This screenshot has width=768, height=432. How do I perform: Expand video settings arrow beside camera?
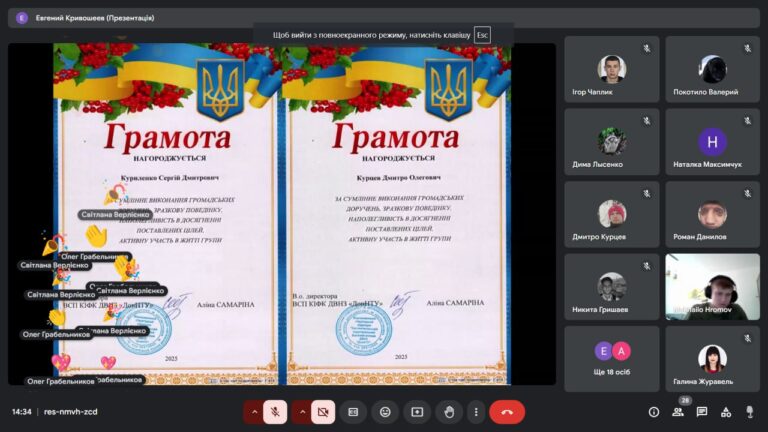tap(302, 412)
